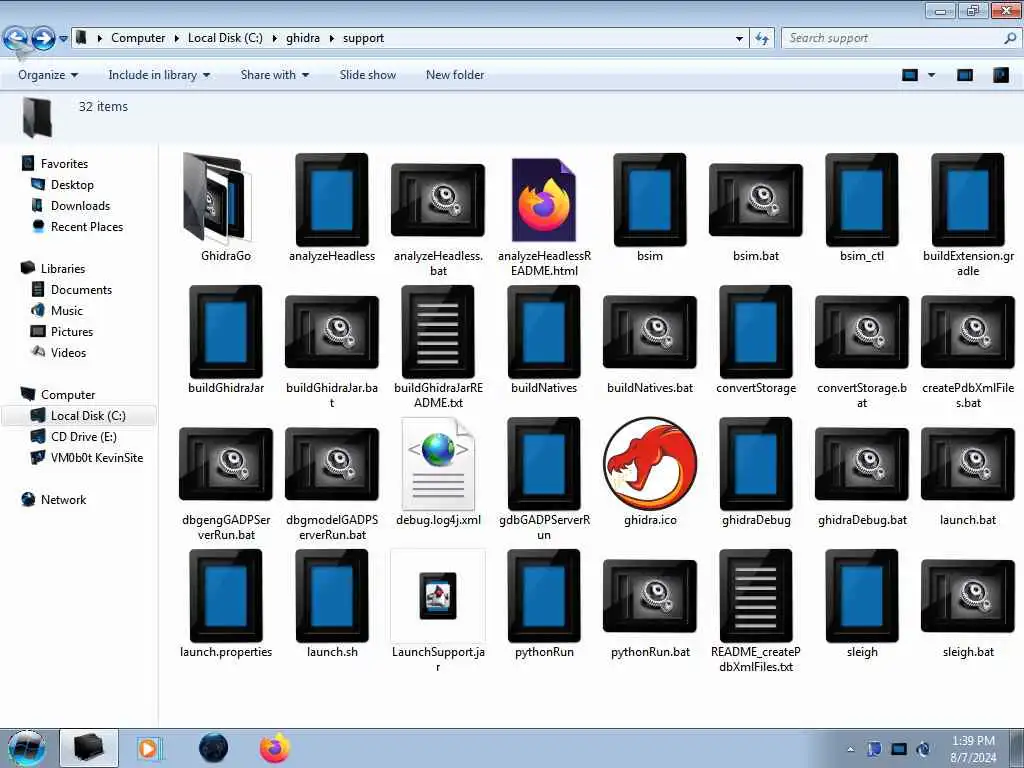Click Local Disk (C:) in address breadcrumb
Screen dimensions: 1024x768
click(225, 38)
